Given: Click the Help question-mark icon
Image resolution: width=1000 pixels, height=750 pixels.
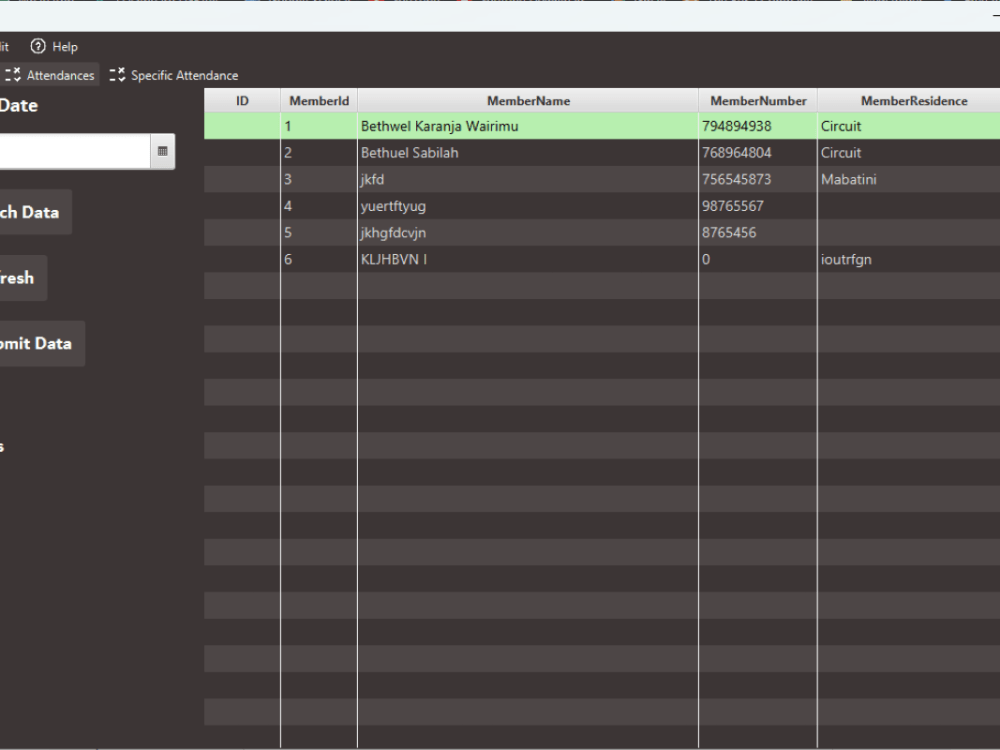Looking at the screenshot, I should [37, 46].
